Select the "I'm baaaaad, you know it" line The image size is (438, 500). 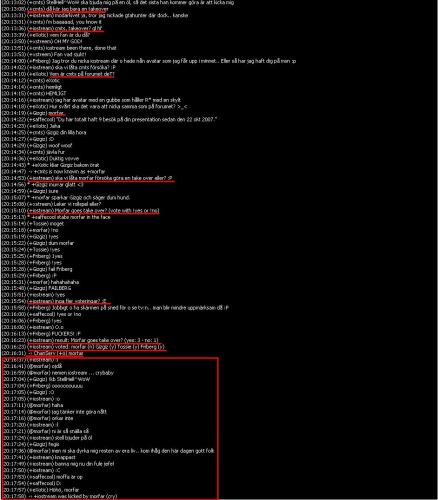coord(52,22)
